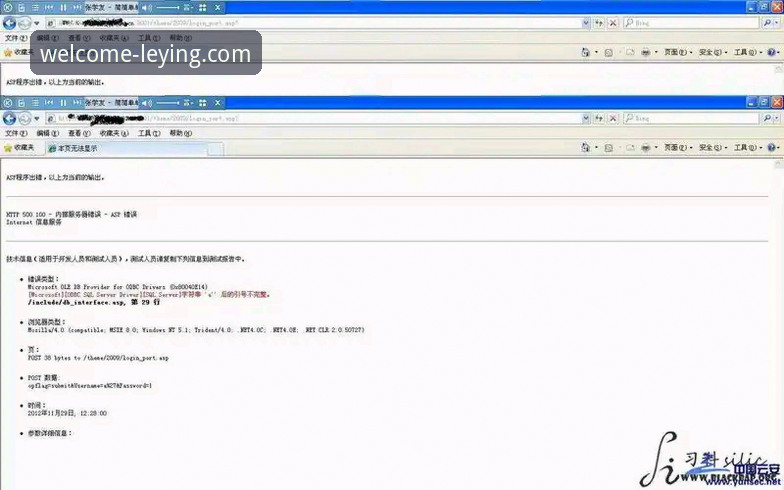Stop loading with the lower address bar X icon
The image size is (784, 490).
pyautogui.click(x=612, y=118)
